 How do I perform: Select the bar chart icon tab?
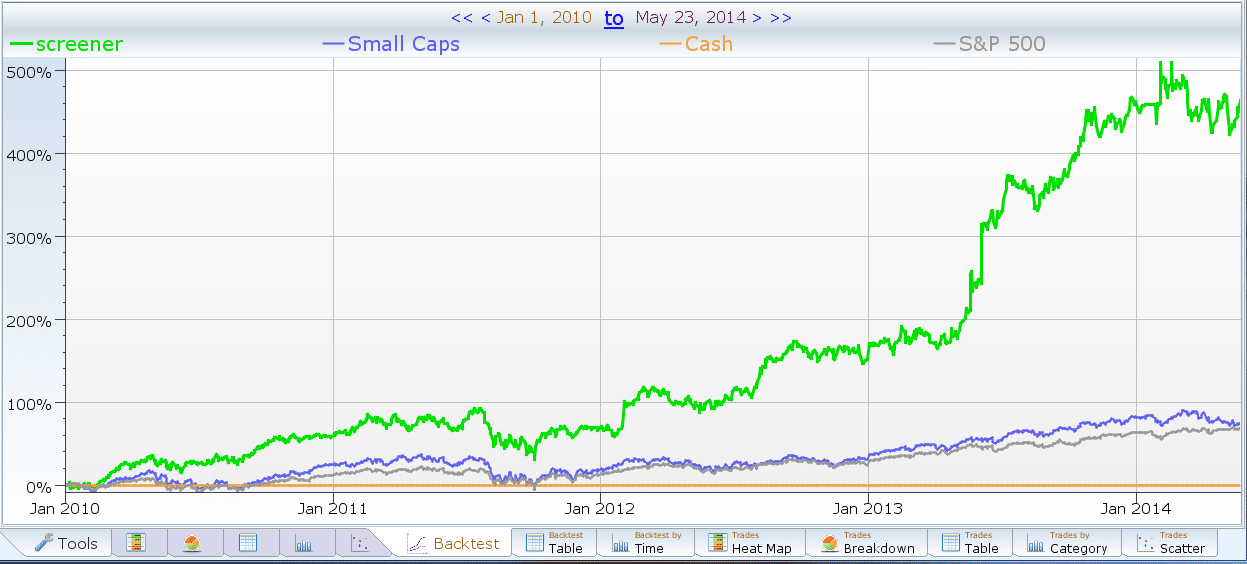pyautogui.click(x=304, y=543)
